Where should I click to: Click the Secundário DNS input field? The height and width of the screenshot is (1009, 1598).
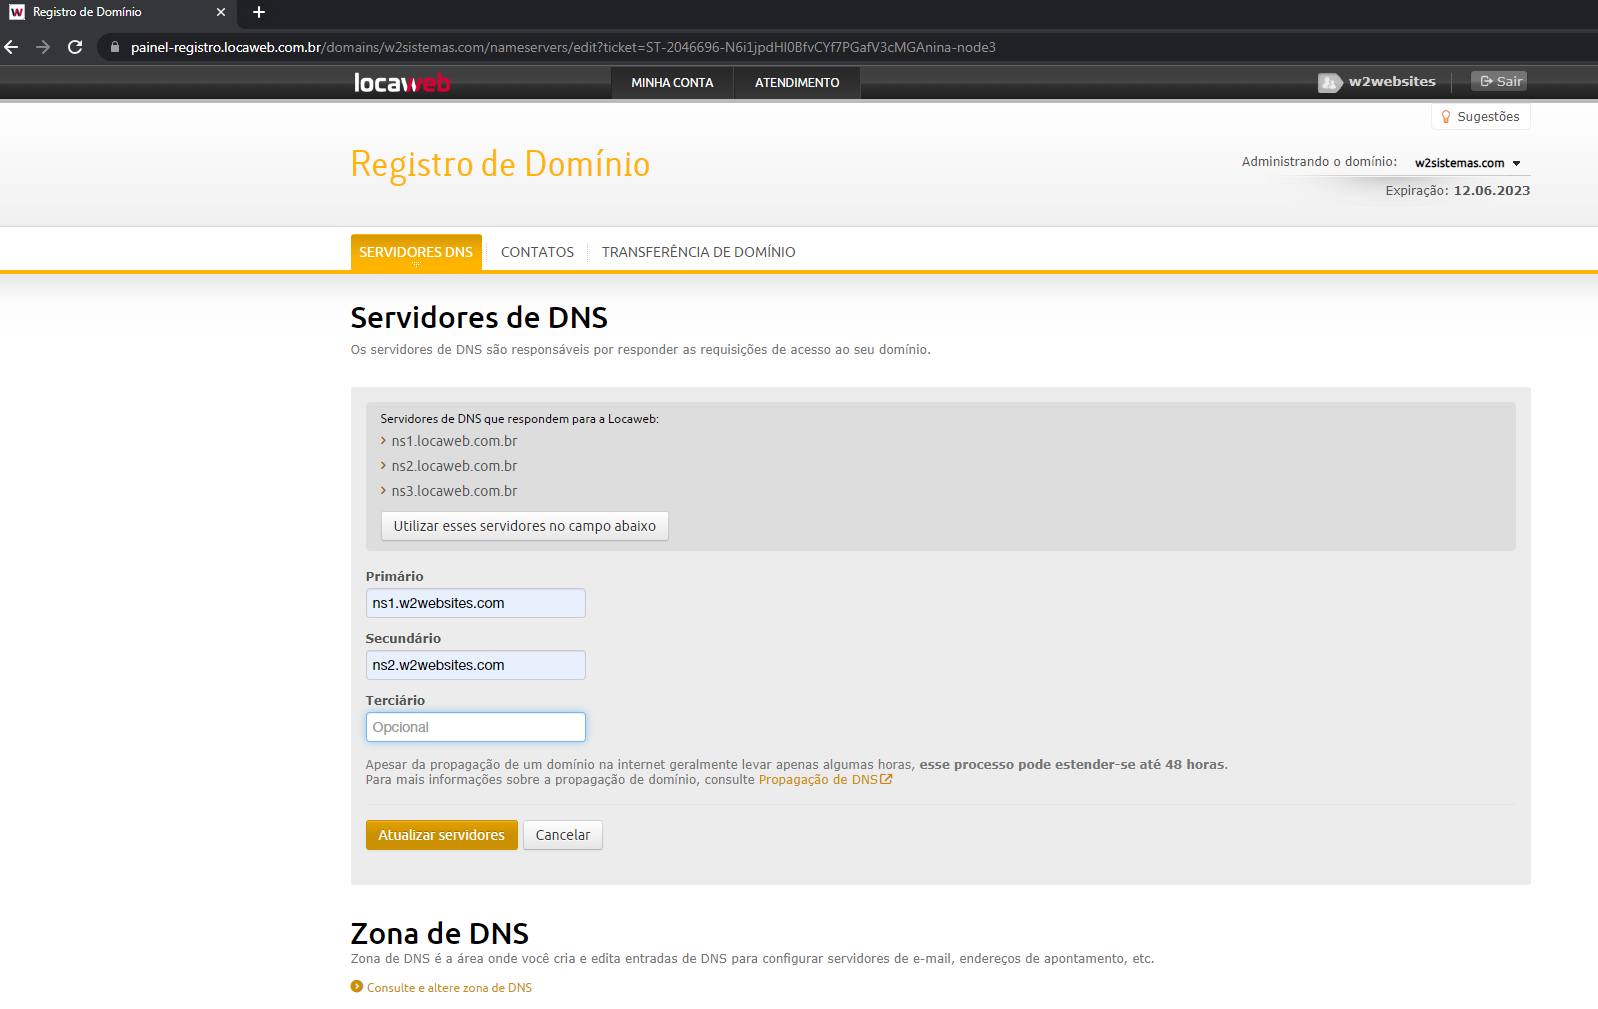click(x=476, y=665)
